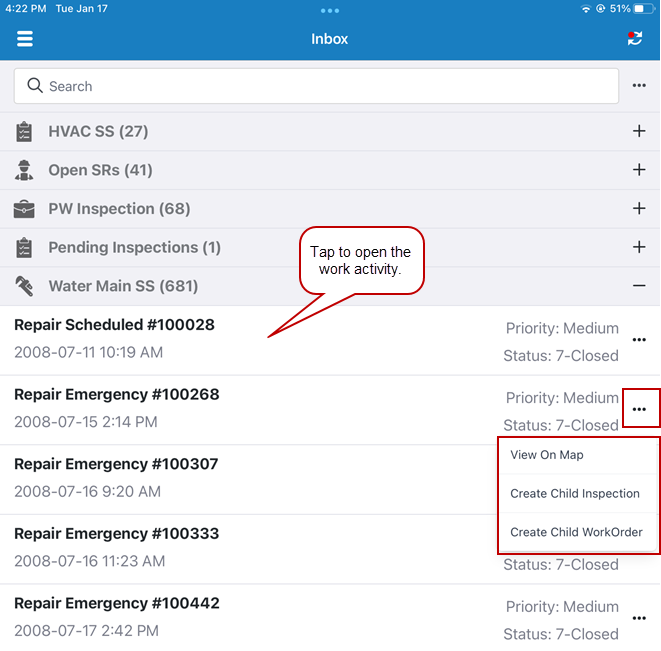
Task: Collapse the Water Main SS group
Action: point(639,286)
